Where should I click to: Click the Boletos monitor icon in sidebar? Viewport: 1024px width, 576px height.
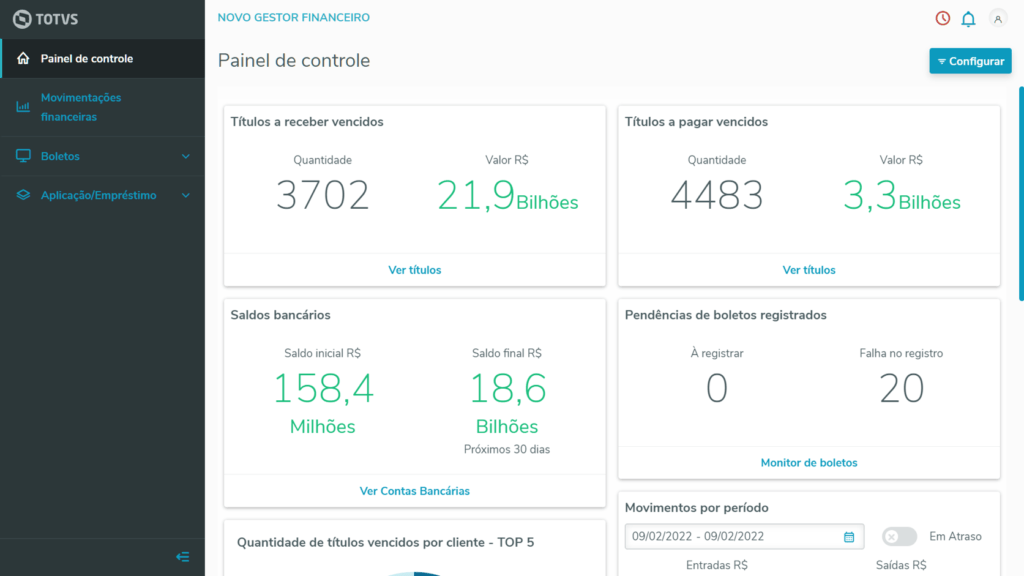(21, 156)
